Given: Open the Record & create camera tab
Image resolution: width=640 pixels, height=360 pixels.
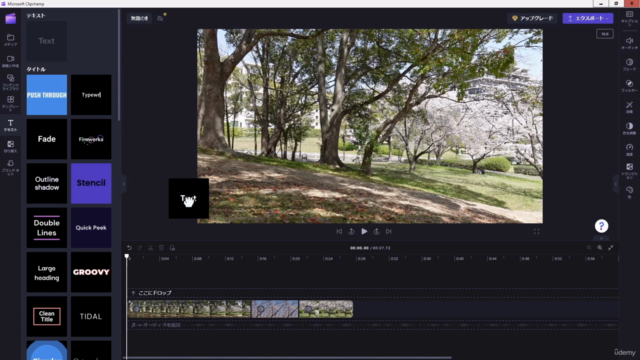Looking at the screenshot, I should pos(11,61).
